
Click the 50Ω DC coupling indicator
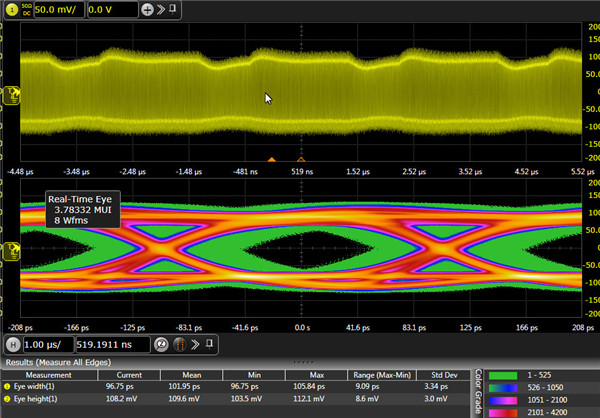point(27,8)
